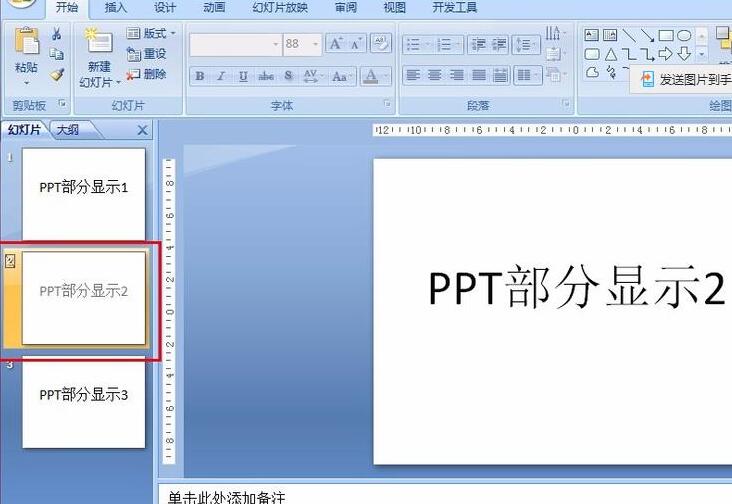732x504 pixels.
Task: Select the arrow line shape
Action: click(647, 35)
